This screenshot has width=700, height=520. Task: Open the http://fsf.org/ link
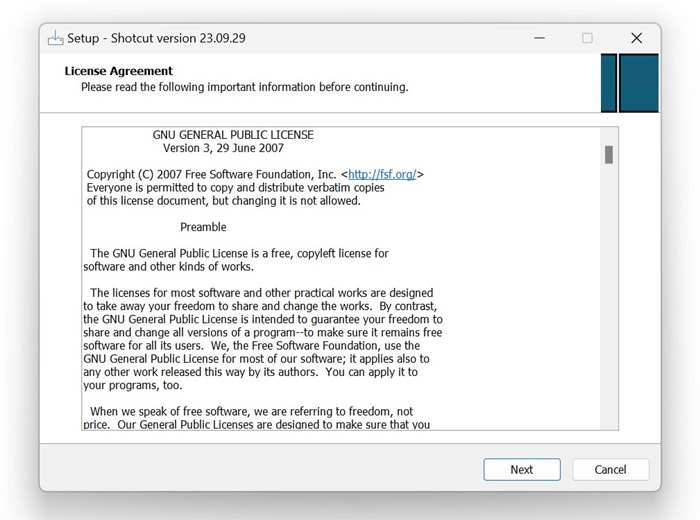[x=382, y=174]
